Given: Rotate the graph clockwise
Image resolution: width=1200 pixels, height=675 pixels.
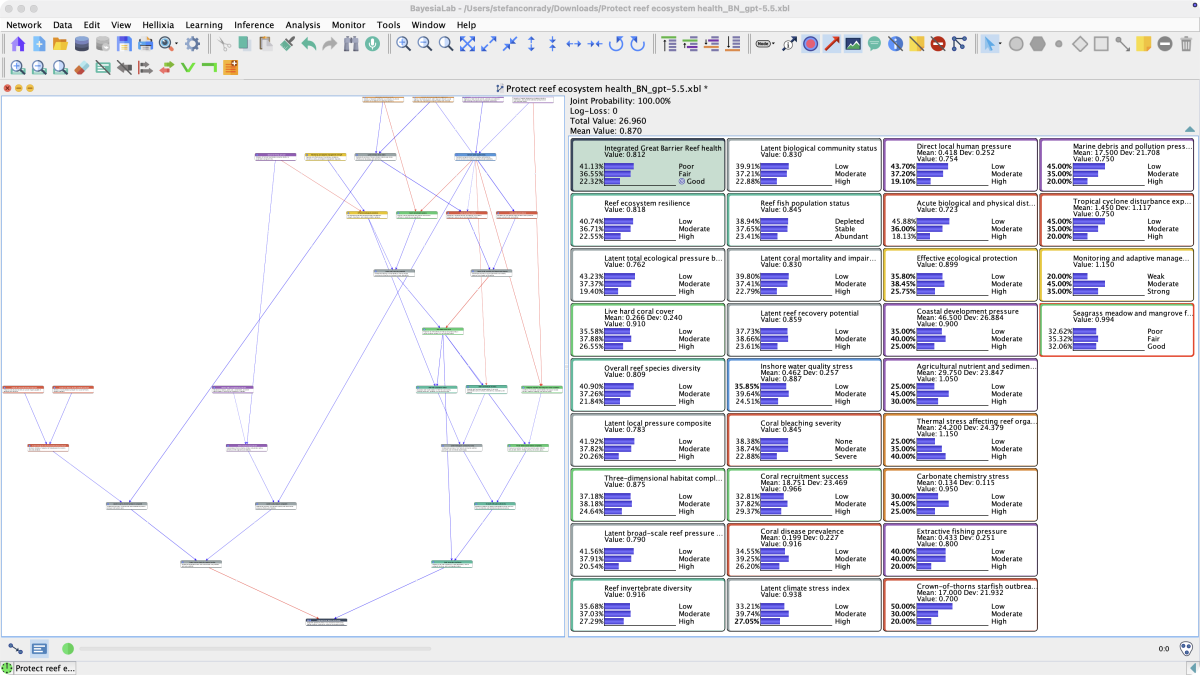Looking at the screenshot, I should pos(637,44).
